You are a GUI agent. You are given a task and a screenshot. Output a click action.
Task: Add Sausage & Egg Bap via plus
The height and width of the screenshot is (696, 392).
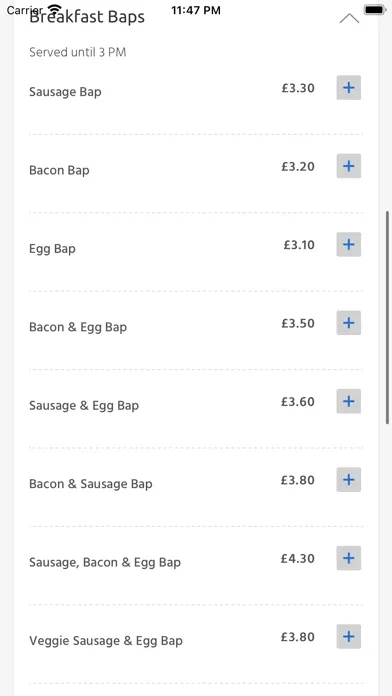(348, 401)
